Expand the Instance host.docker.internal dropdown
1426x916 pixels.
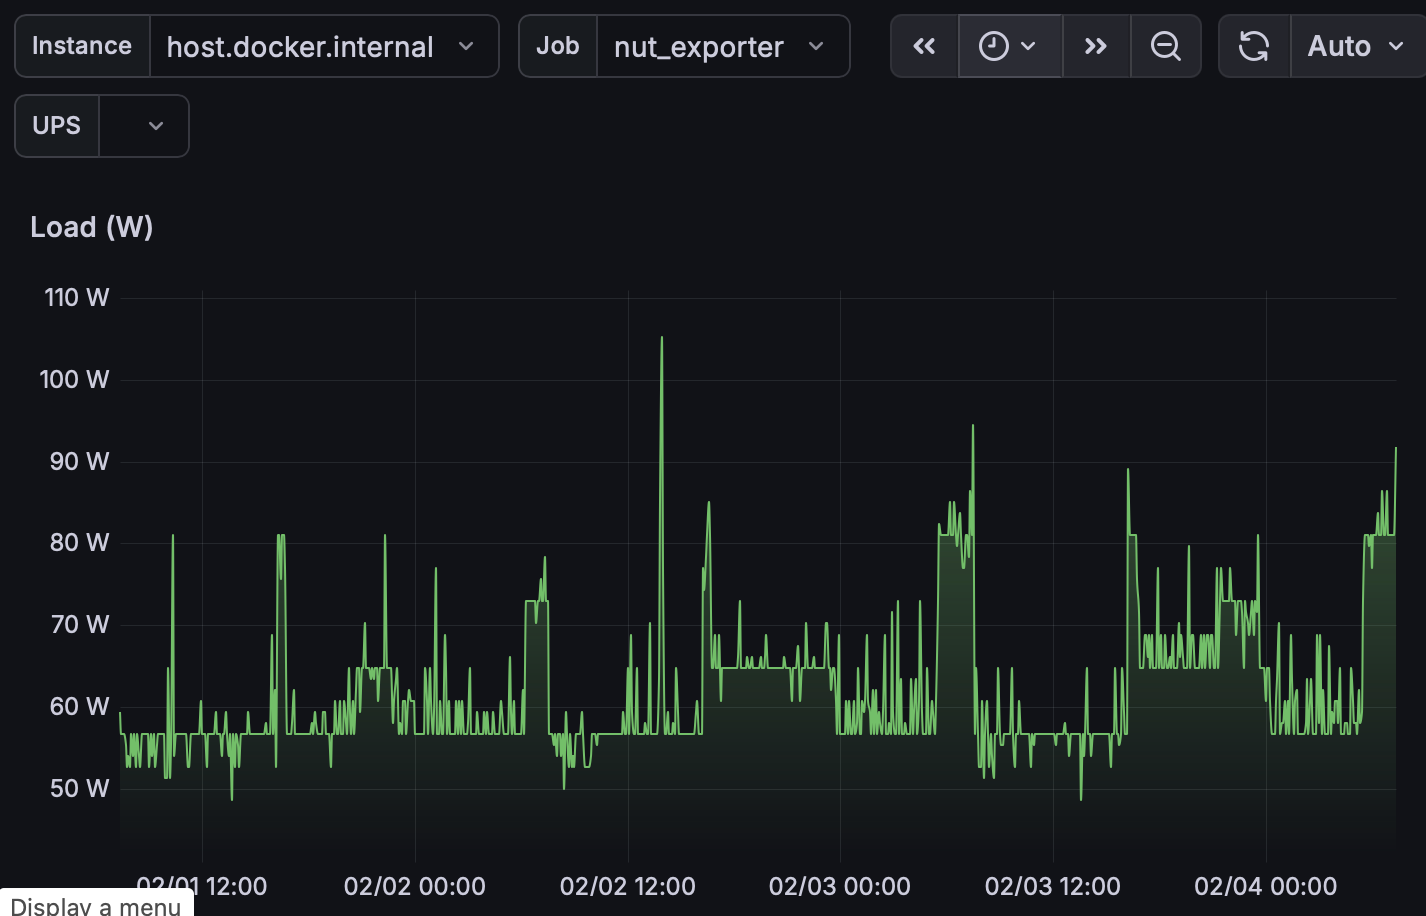(324, 46)
